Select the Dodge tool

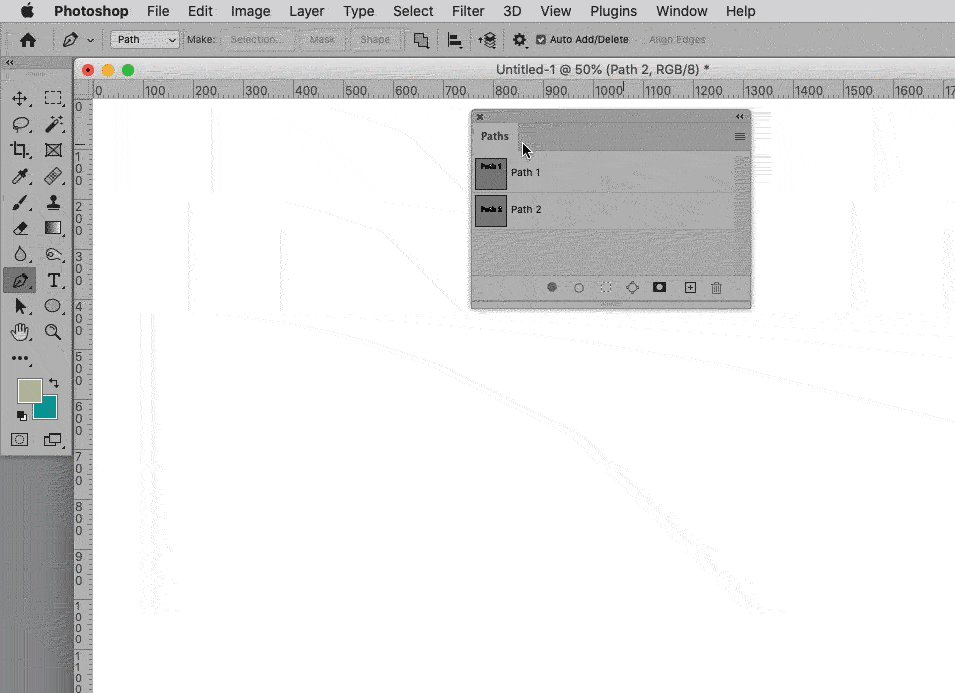pyautogui.click(x=53, y=254)
